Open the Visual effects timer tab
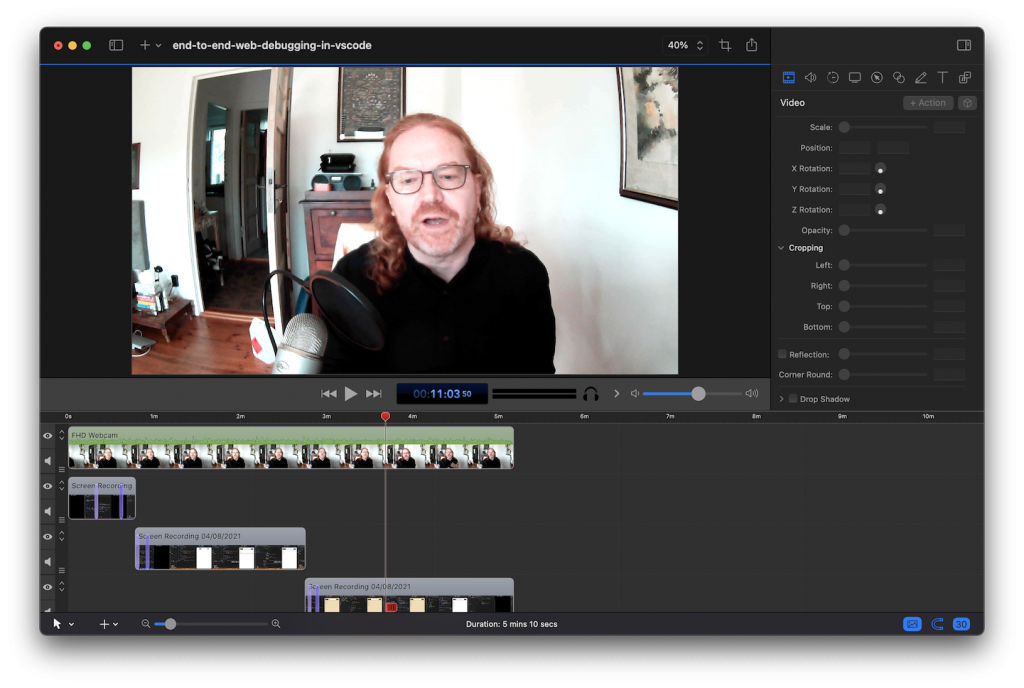This screenshot has height=688, width=1024. (x=833, y=78)
